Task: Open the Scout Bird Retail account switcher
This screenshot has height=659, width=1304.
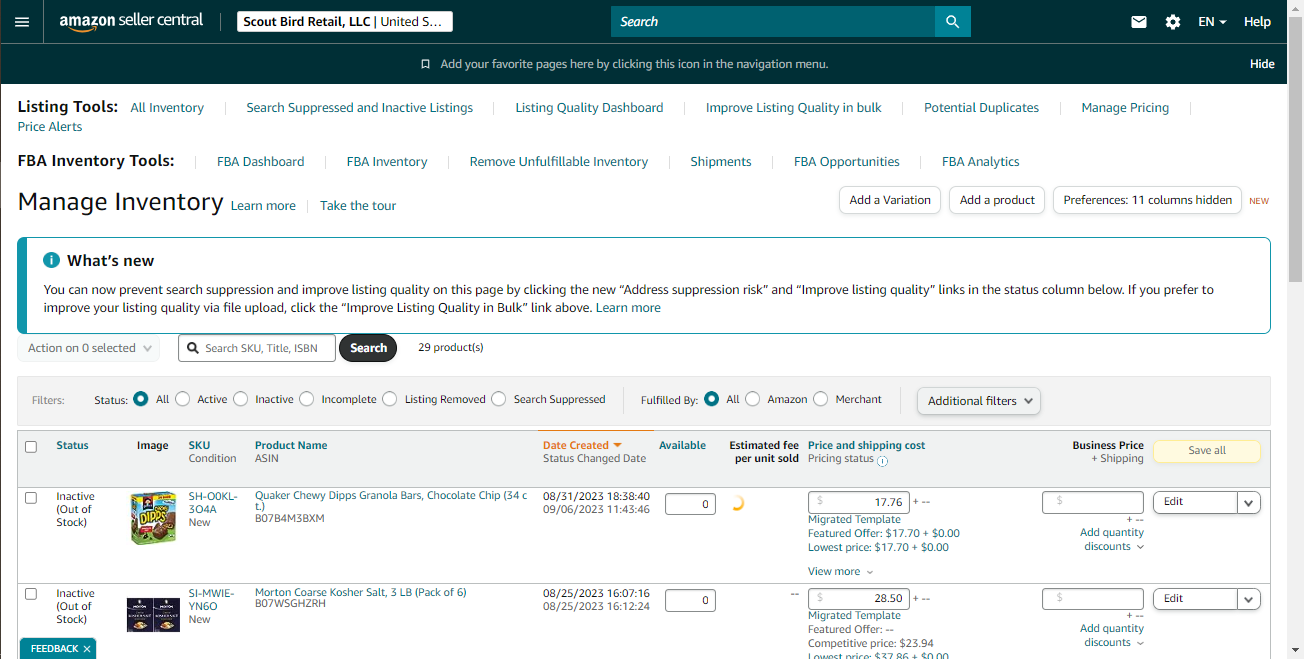Action: pyautogui.click(x=345, y=21)
